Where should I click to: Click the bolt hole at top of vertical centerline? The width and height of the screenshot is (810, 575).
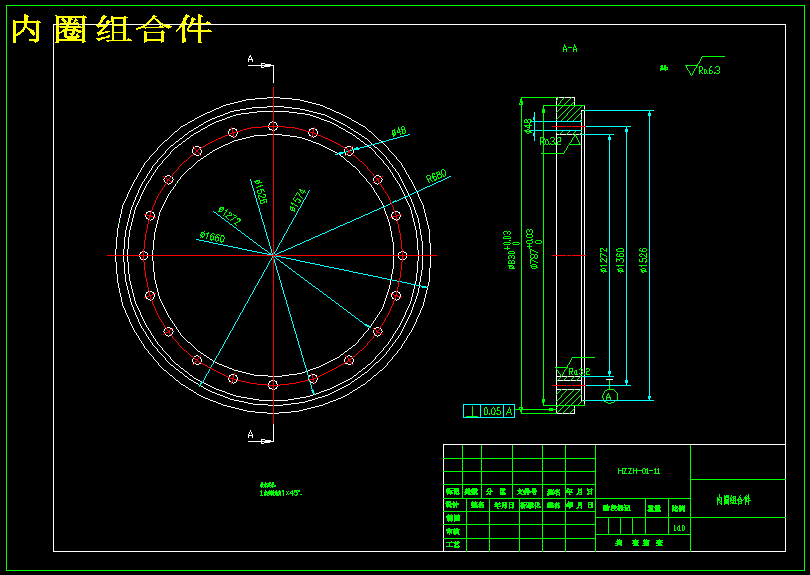tap(273, 127)
